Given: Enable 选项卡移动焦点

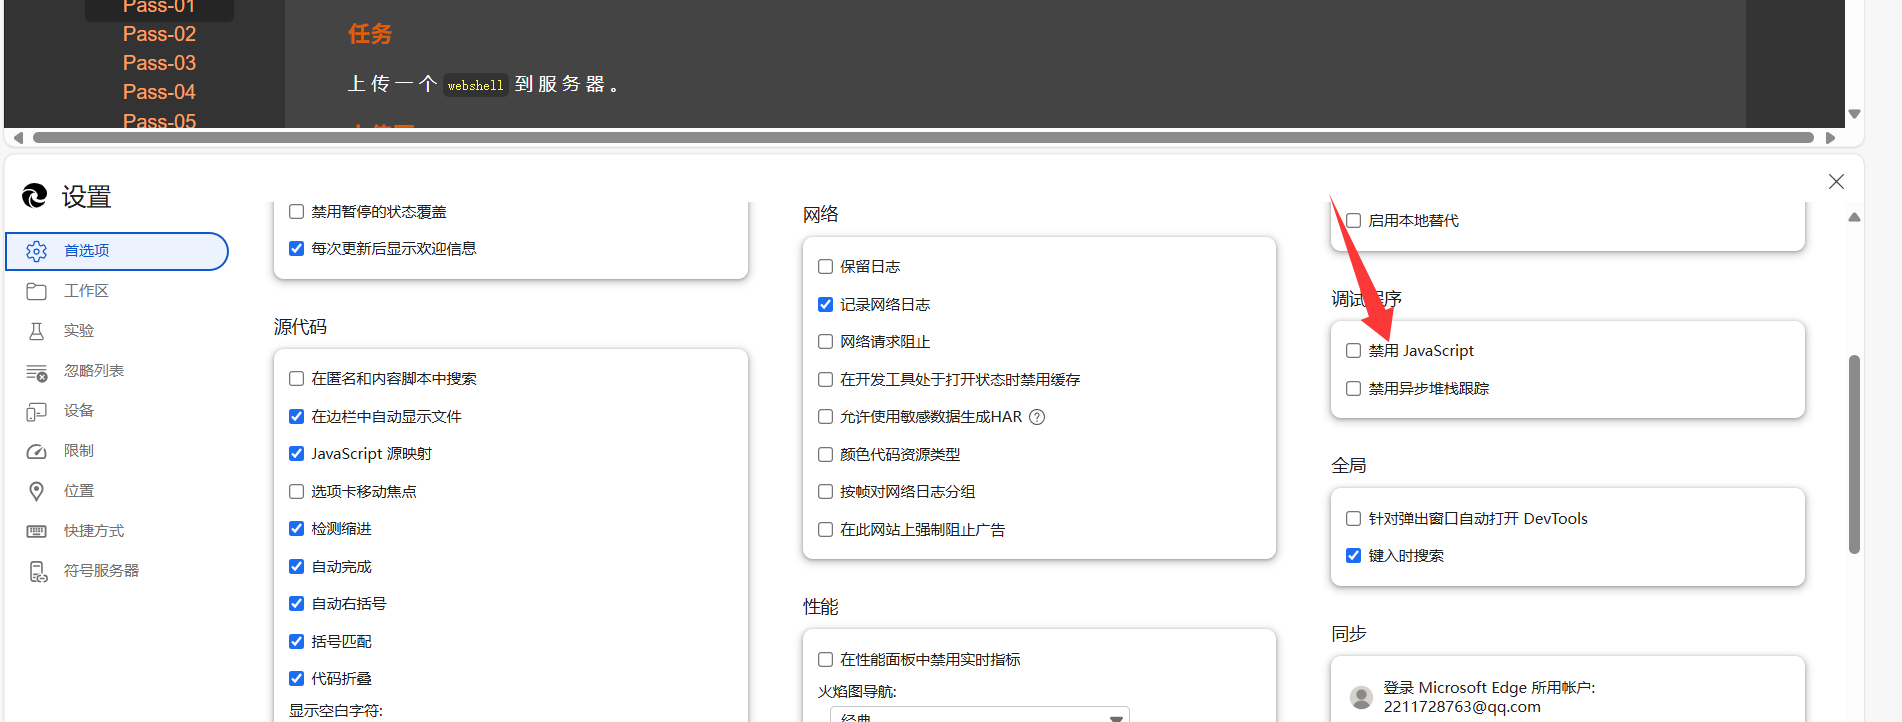Looking at the screenshot, I should (x=296, y=492).
